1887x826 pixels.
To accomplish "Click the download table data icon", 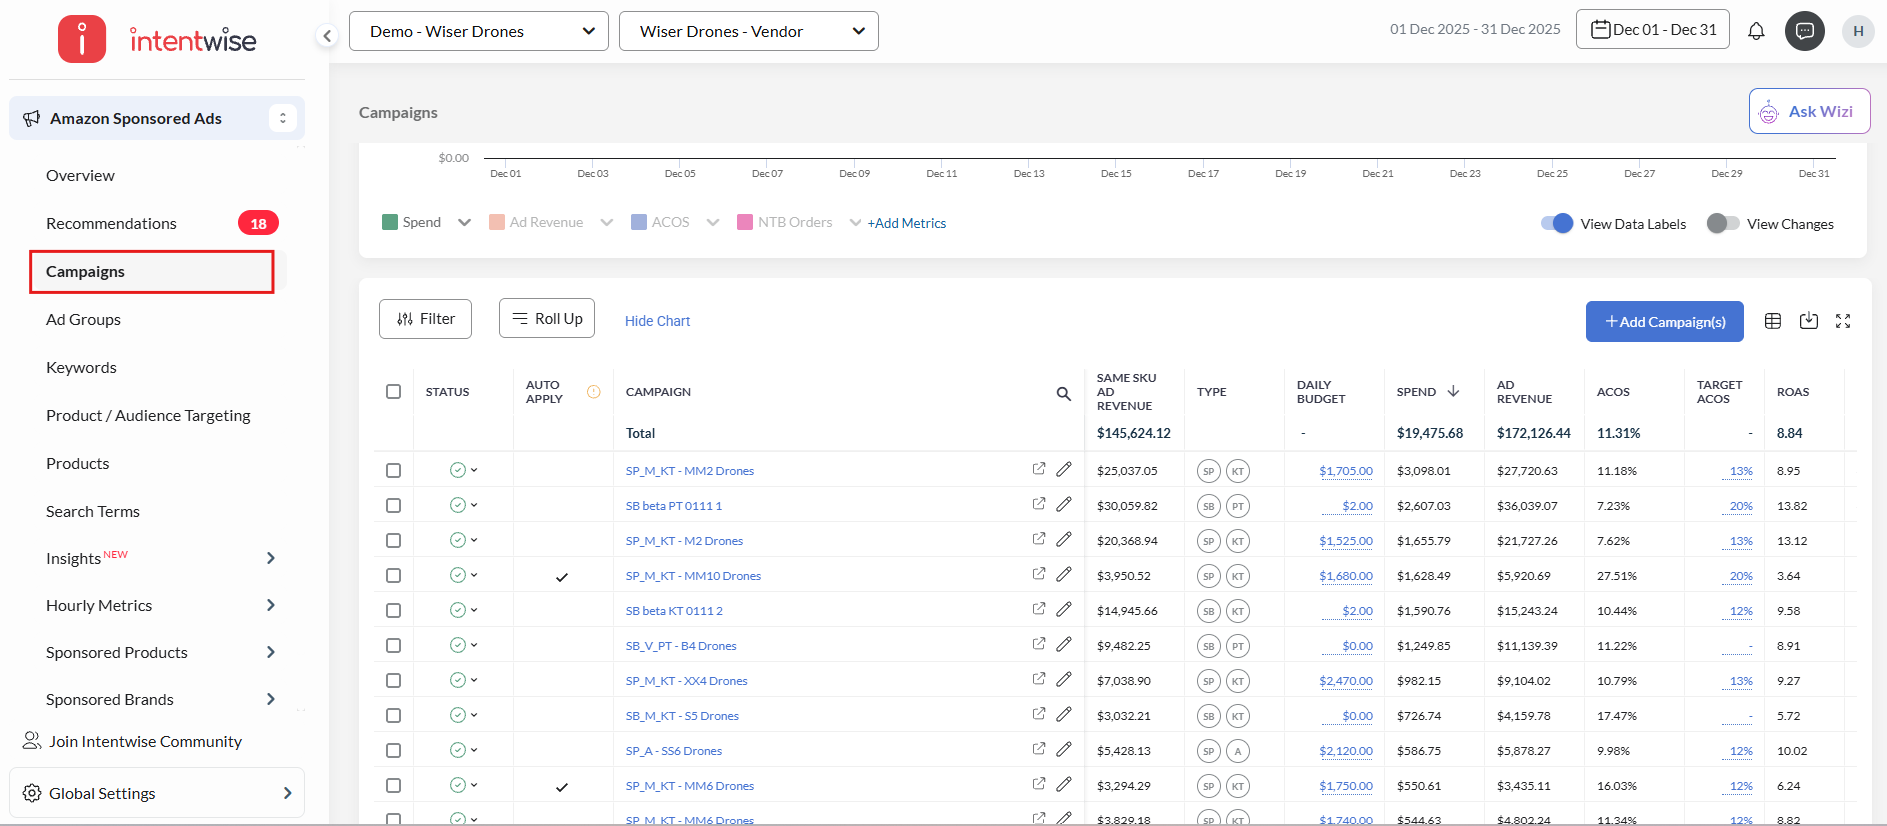I will 1809,321.
